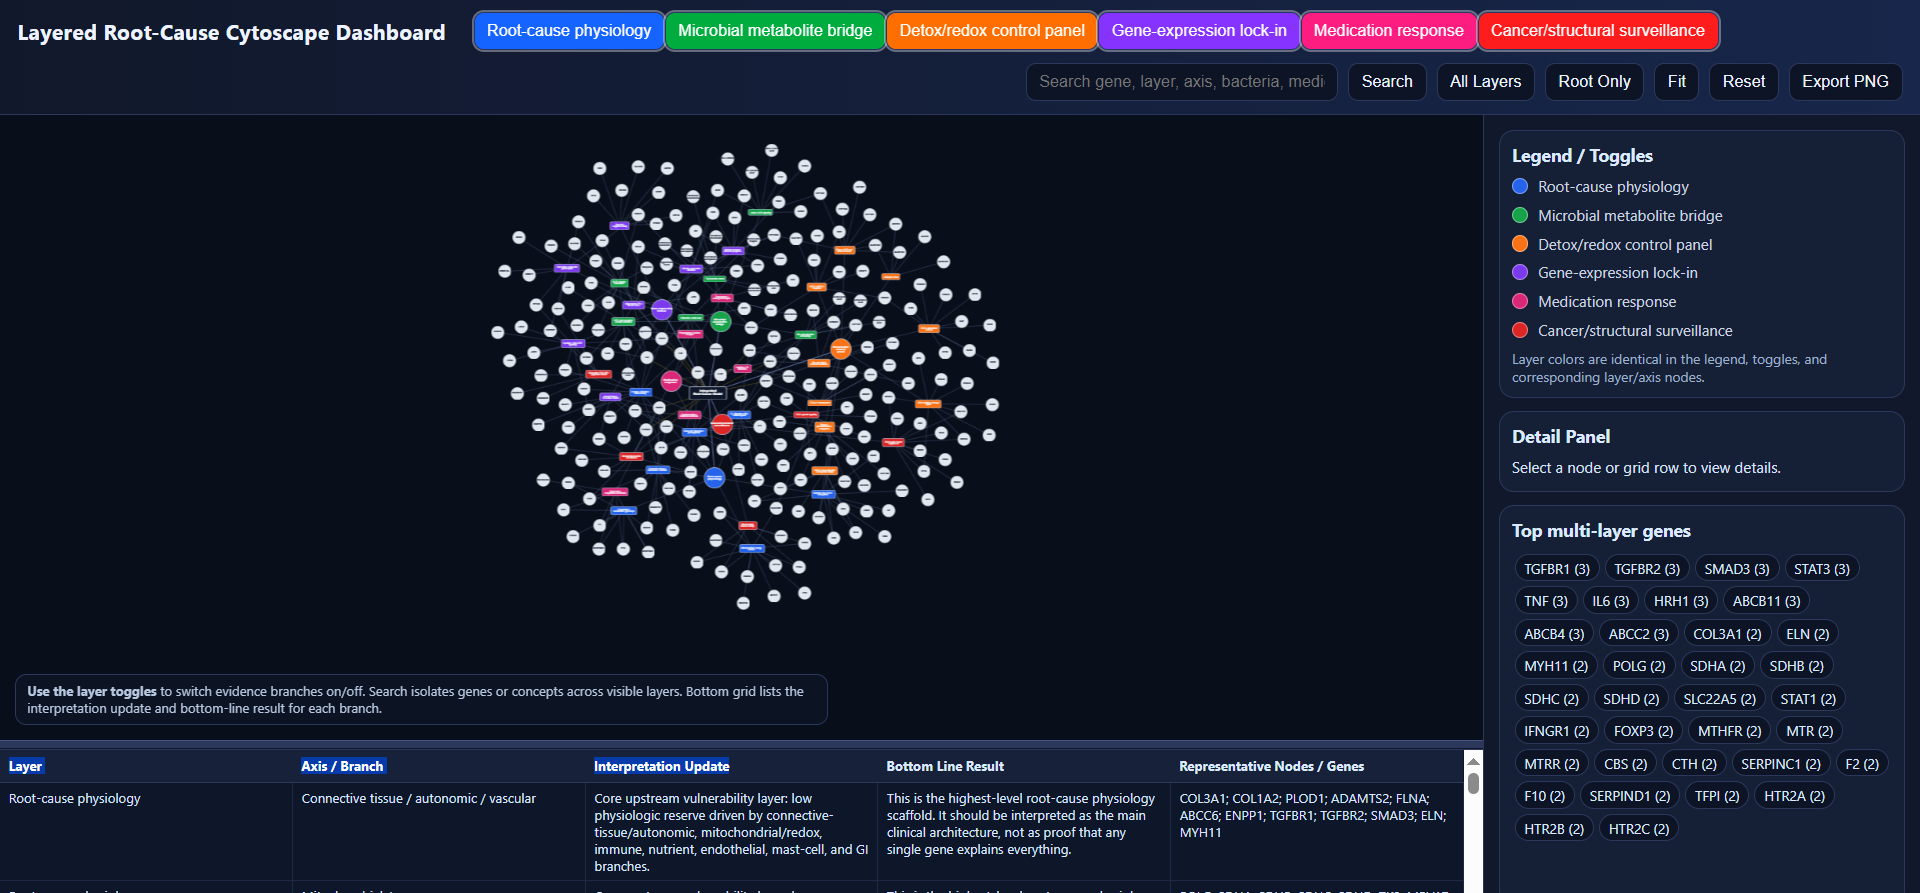Select the orange Detox/redox hub node
Image resolution: width=1920 pixels, height=893 pixels.
(841, 349)
